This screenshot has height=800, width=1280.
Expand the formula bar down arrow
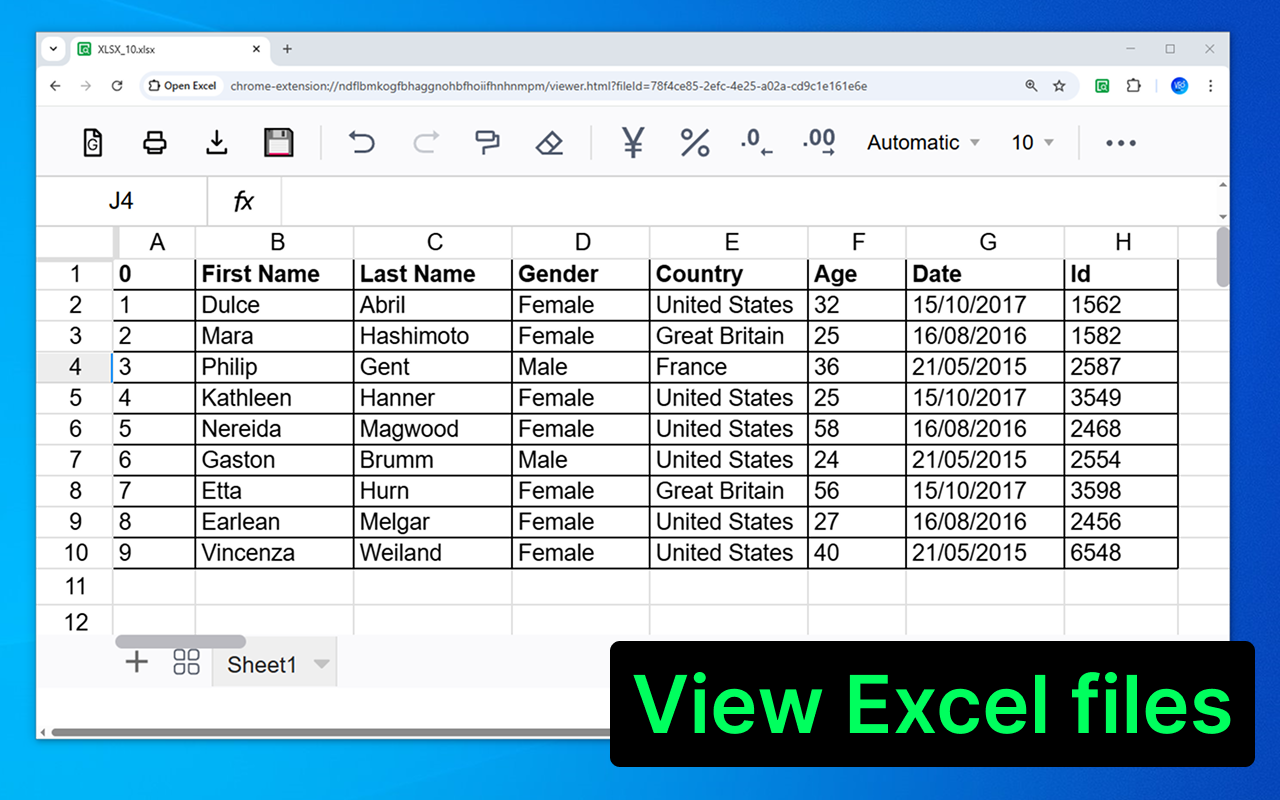(1223, 216)
